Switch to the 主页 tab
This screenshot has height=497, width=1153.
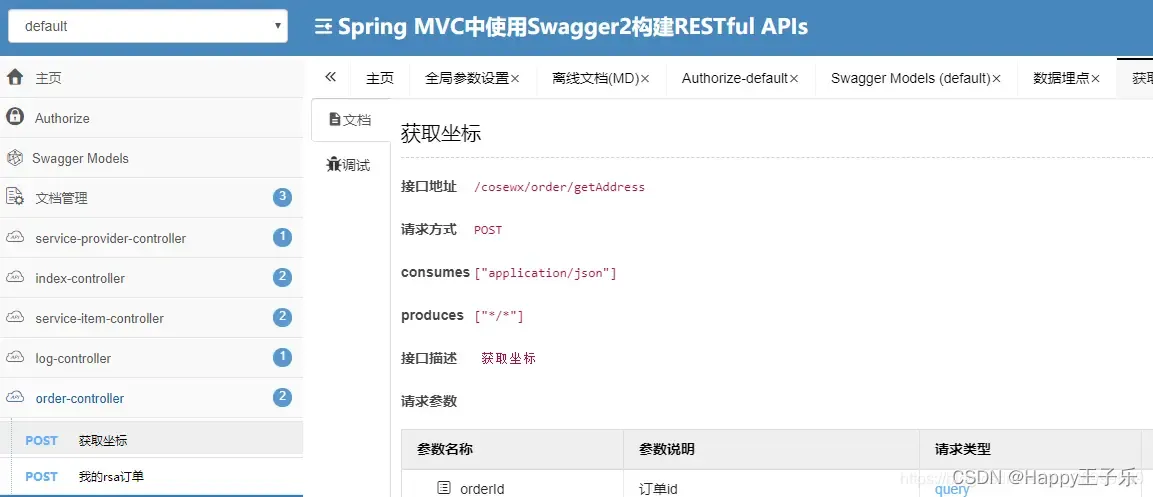click(380, 78)
